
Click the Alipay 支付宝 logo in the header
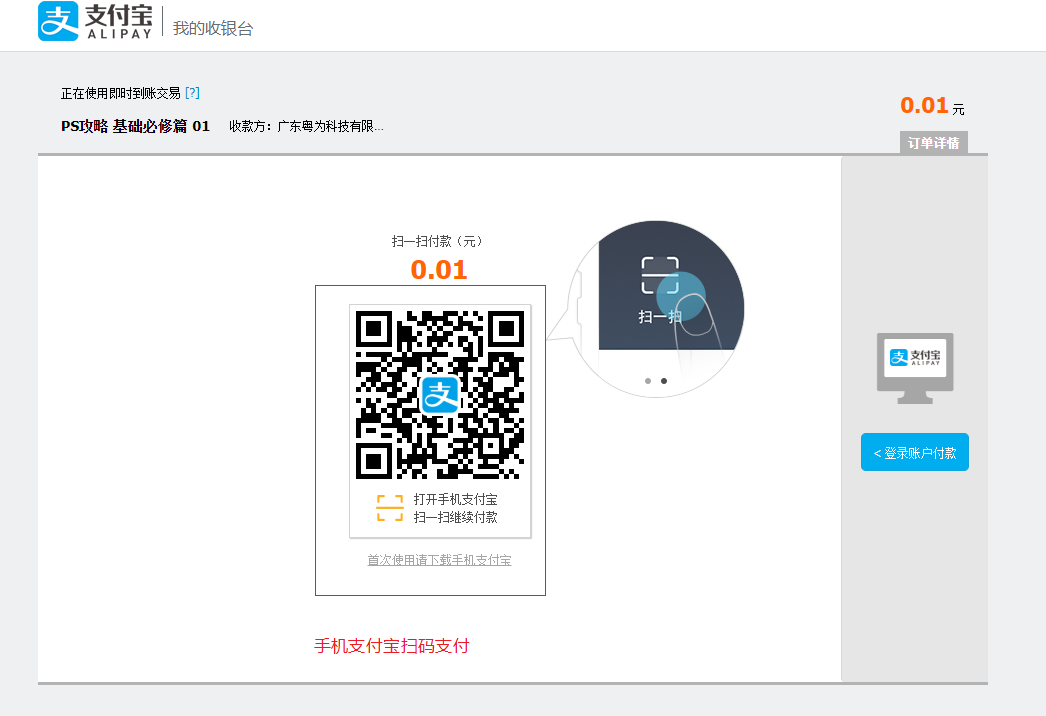coord(95,21)
